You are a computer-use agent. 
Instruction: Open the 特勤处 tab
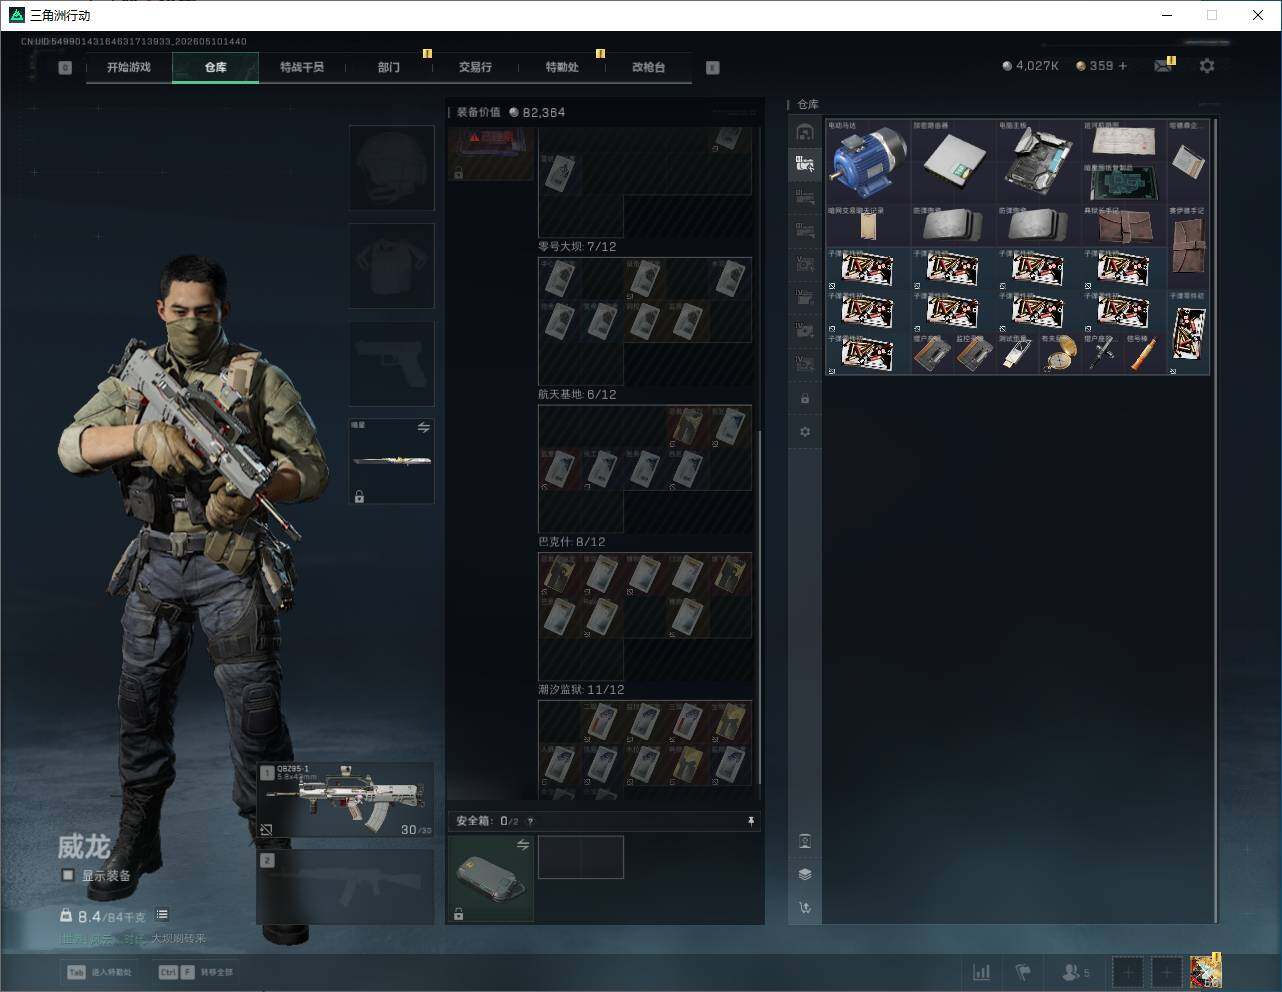[x=562, y=67]
